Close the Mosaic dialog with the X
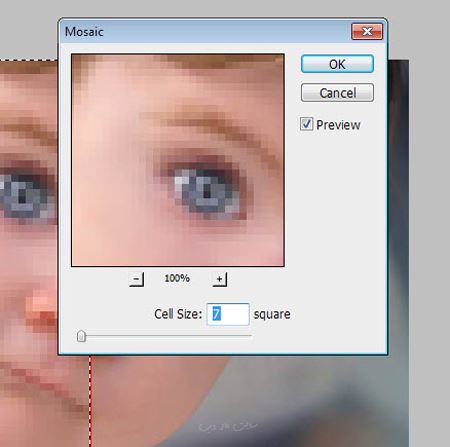 pos(367,31)
